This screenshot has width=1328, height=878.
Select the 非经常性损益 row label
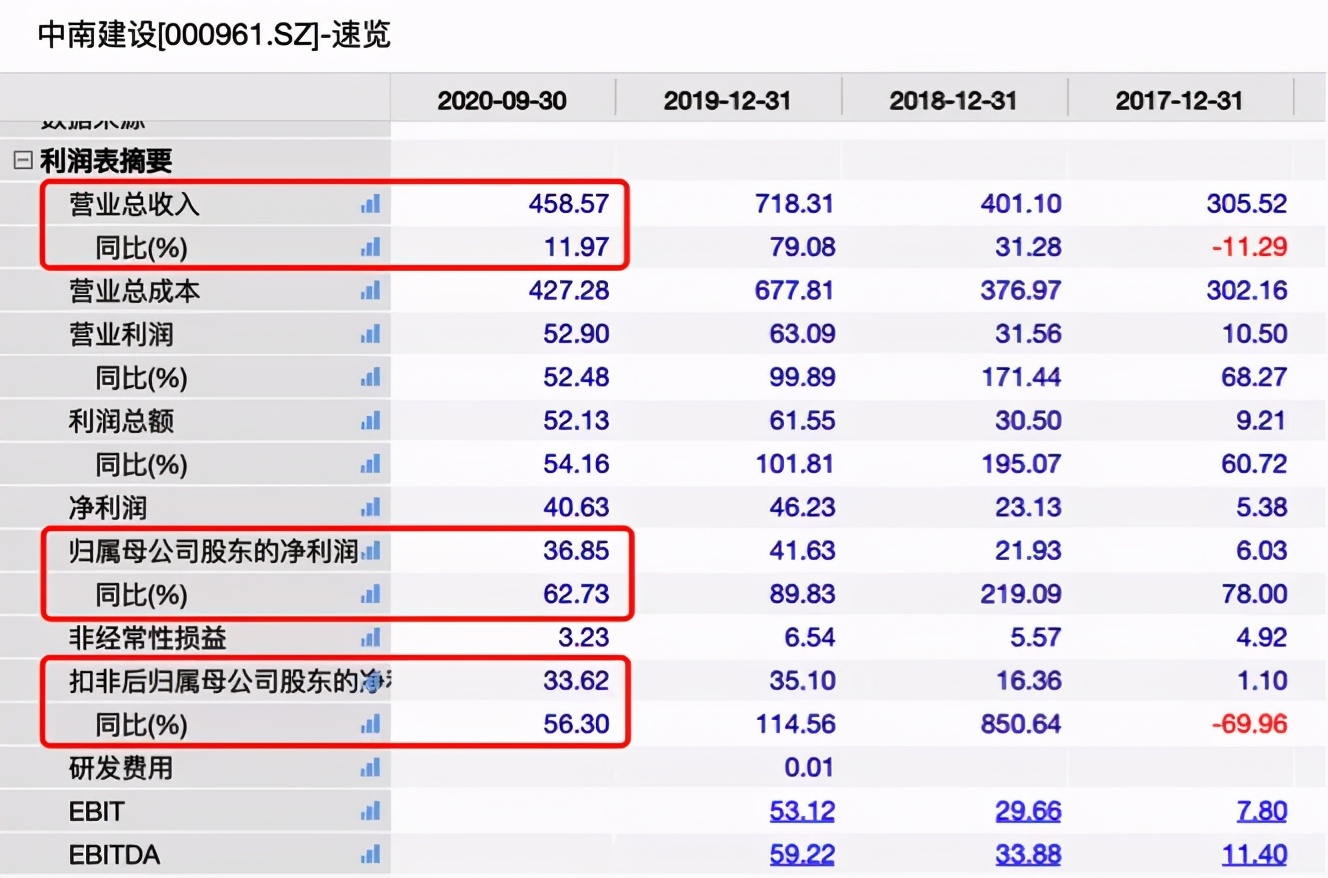pyautogui.click(x=148, y=637)
